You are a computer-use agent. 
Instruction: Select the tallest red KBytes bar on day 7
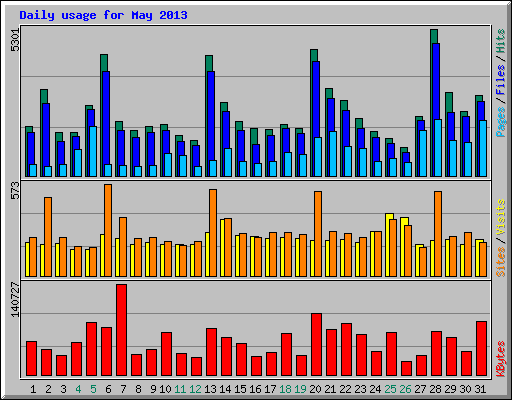pos(121,330)
